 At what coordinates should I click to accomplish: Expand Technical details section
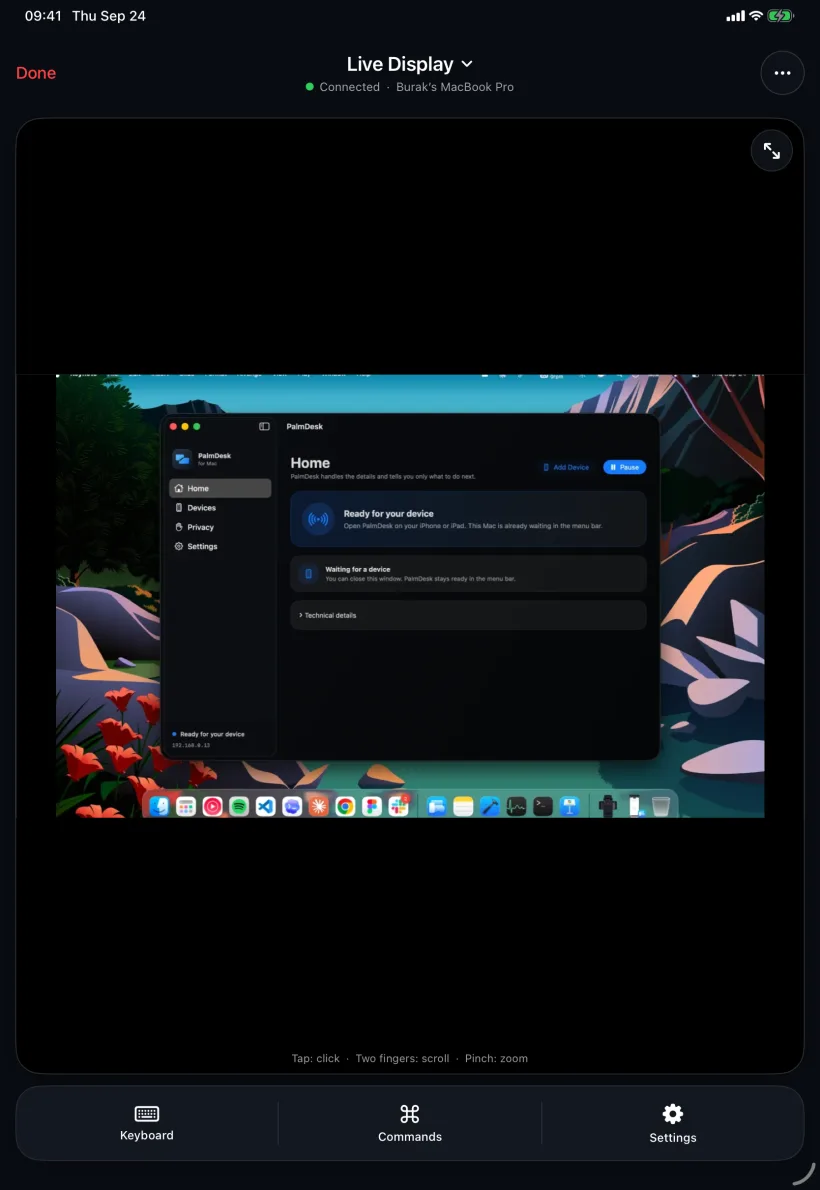tap(468, 615)
